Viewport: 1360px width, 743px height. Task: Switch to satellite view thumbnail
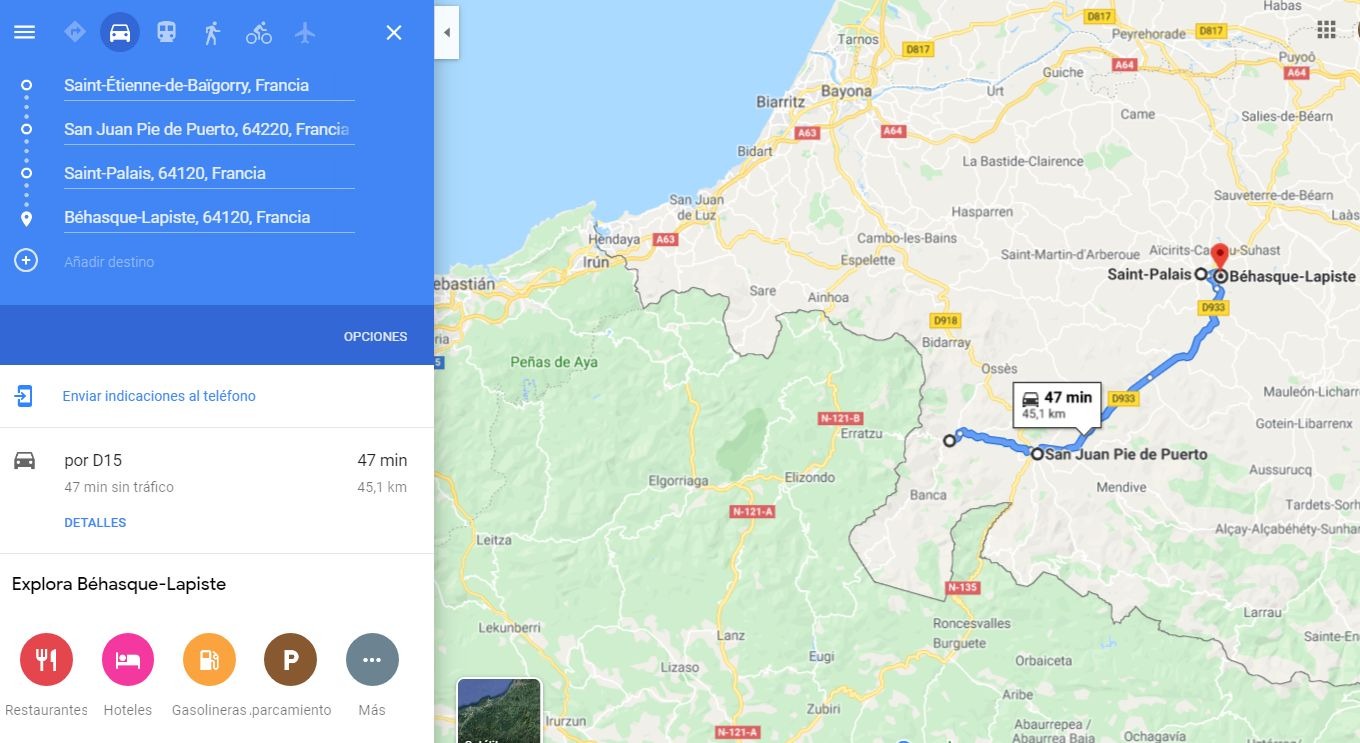point(499,711)
